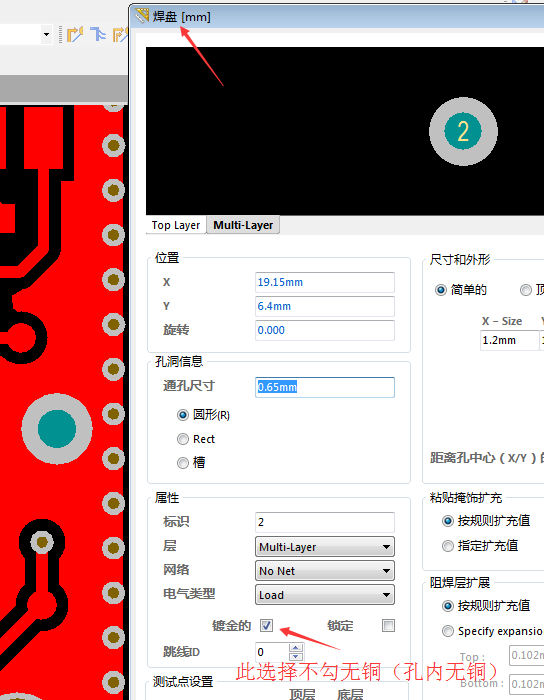Edit the rotation field 0.000

(x=324, y=330)
